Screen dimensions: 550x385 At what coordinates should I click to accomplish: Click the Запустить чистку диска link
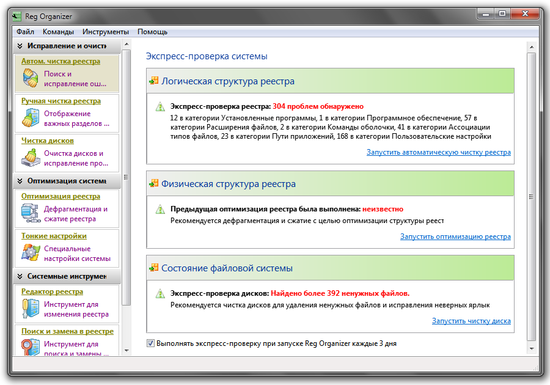471,321
